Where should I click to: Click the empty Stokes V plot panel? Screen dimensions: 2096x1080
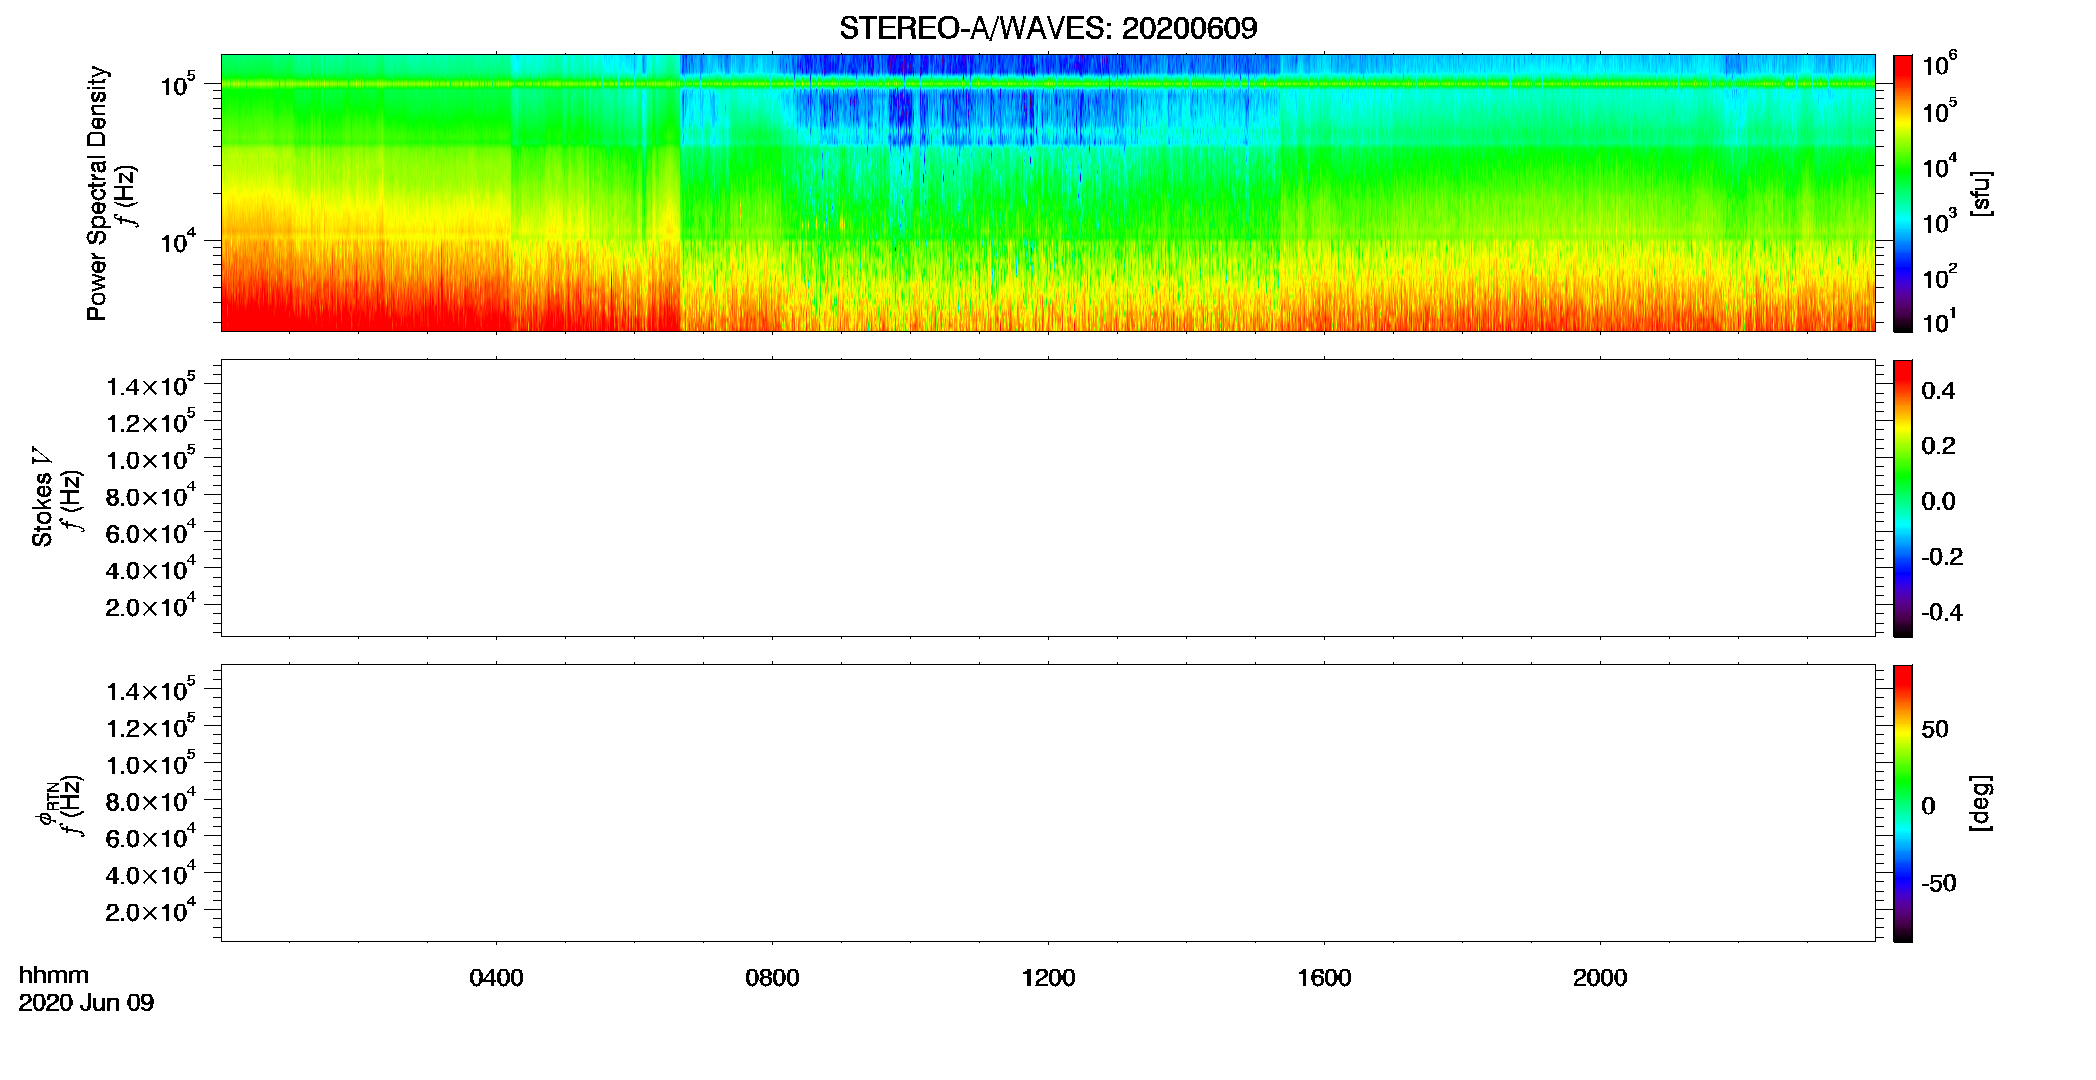1048,498
